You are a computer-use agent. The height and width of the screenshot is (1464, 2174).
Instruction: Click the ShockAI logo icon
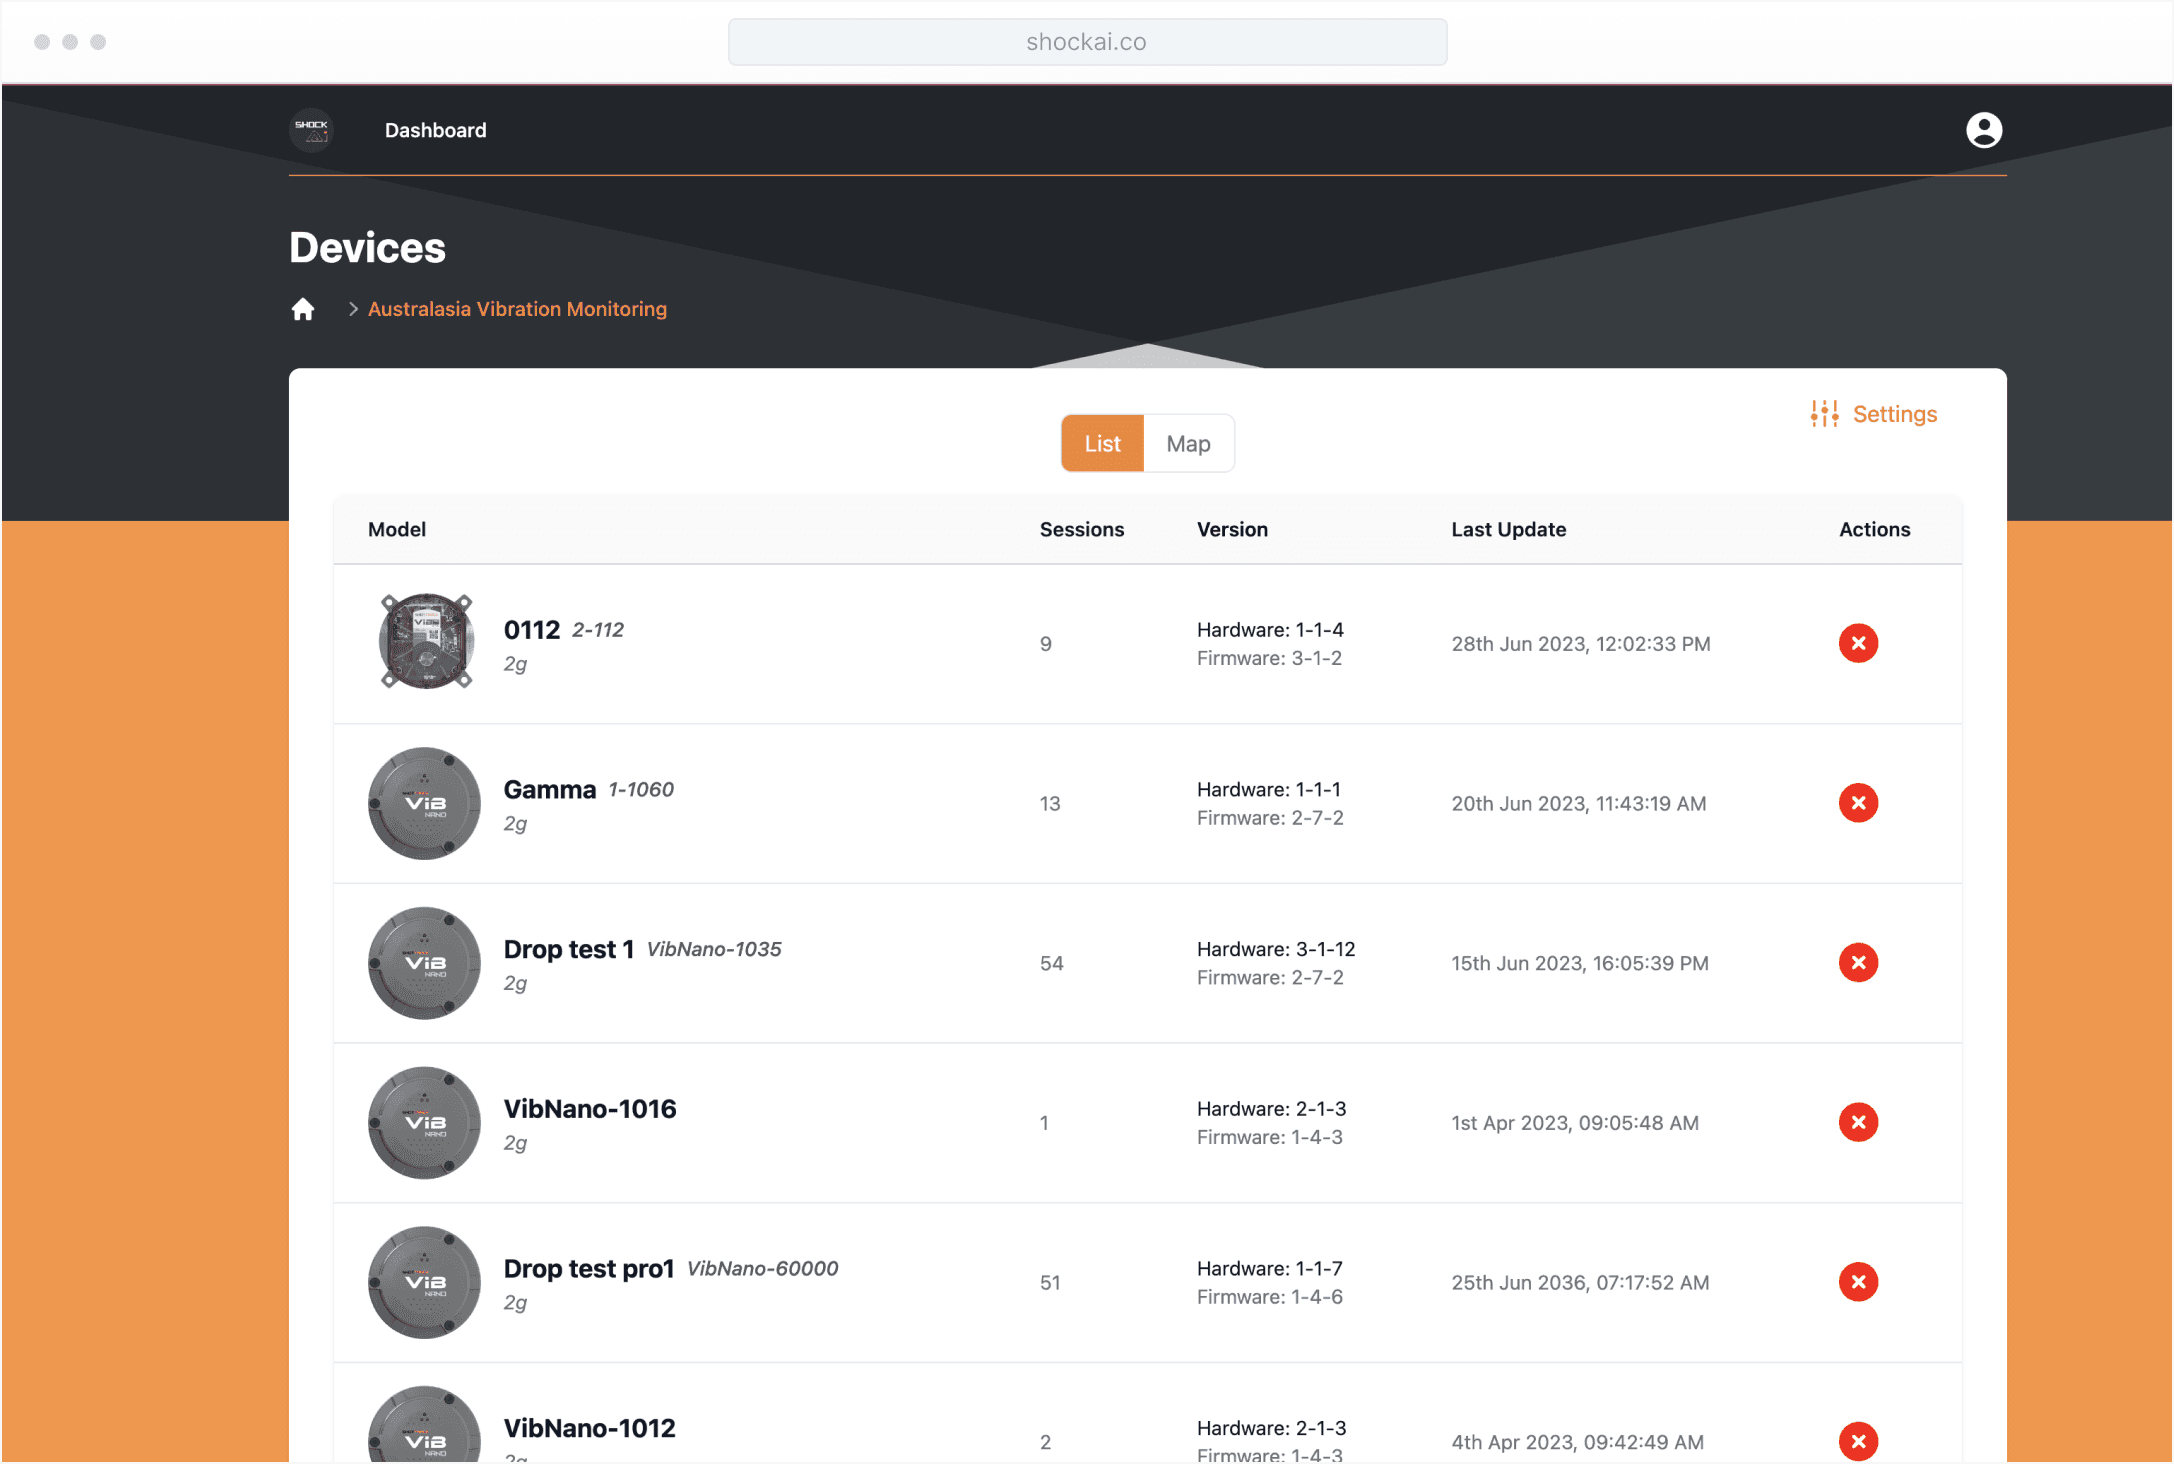(x=311, y=130)
